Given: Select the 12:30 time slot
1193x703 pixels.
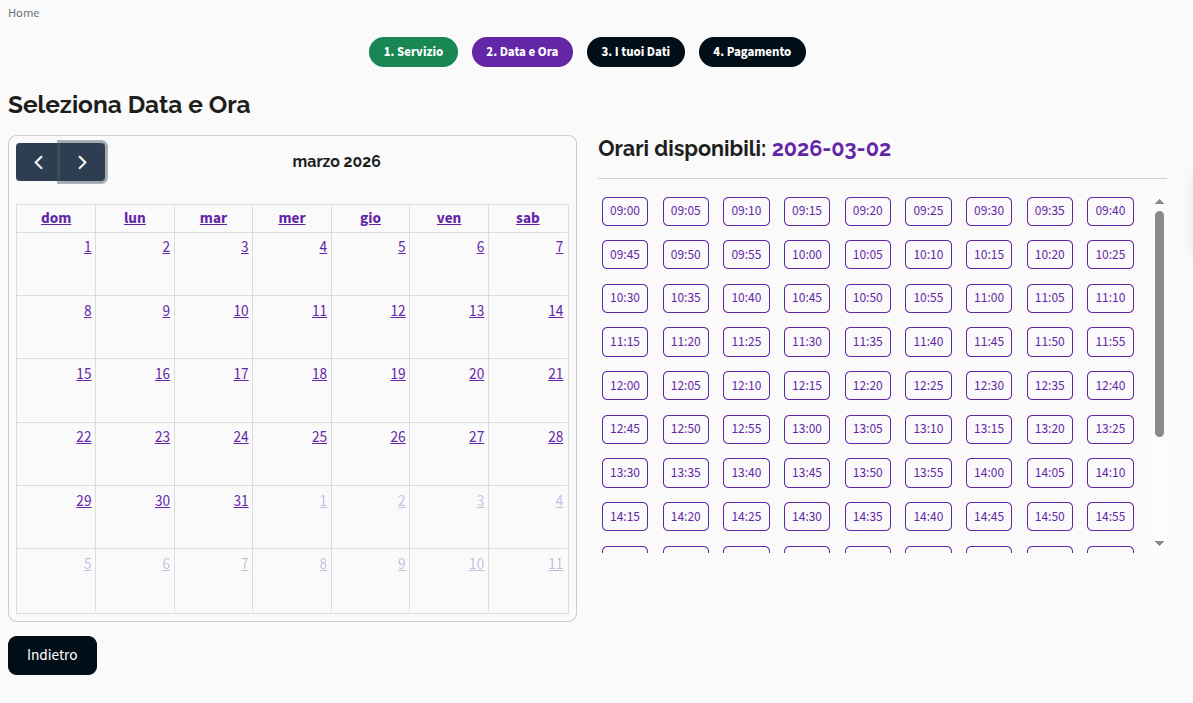Looking at the screenshot, I should (x=988, y=385).
